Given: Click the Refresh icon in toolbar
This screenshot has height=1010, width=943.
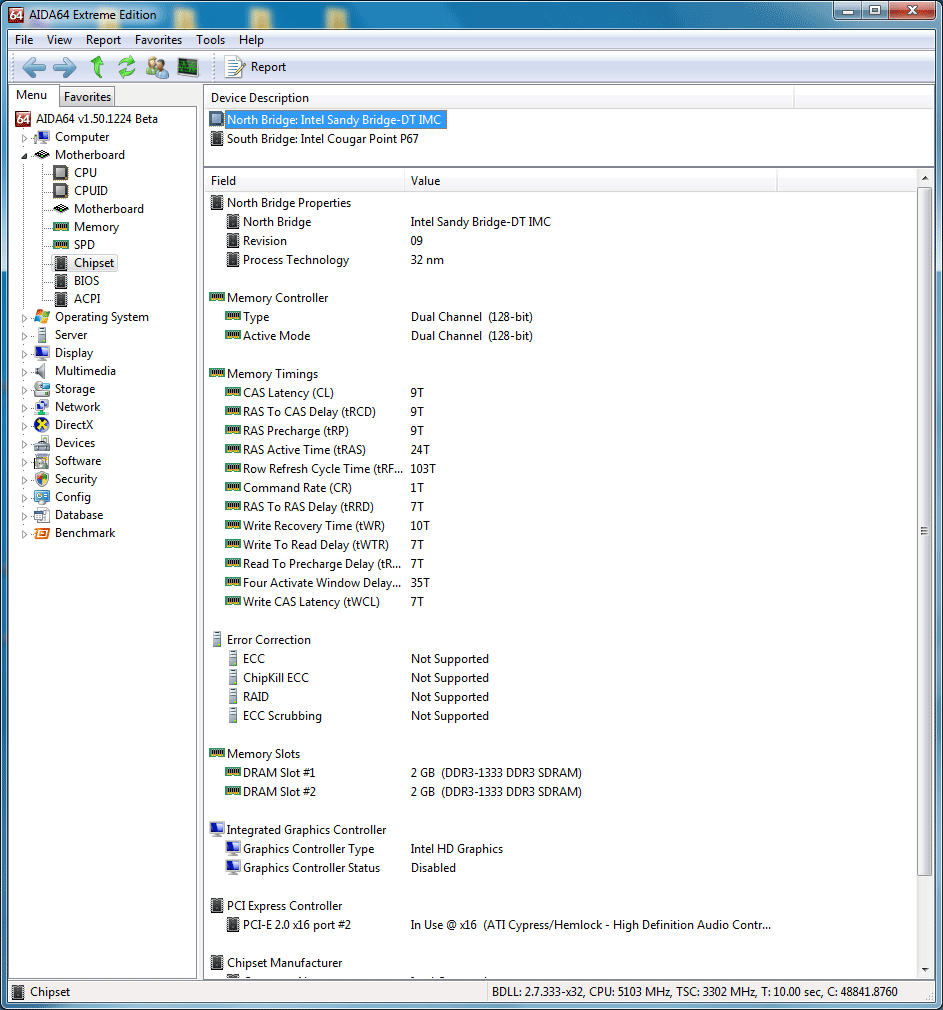Looking at the screenshot, I should (x=127, y=67).
